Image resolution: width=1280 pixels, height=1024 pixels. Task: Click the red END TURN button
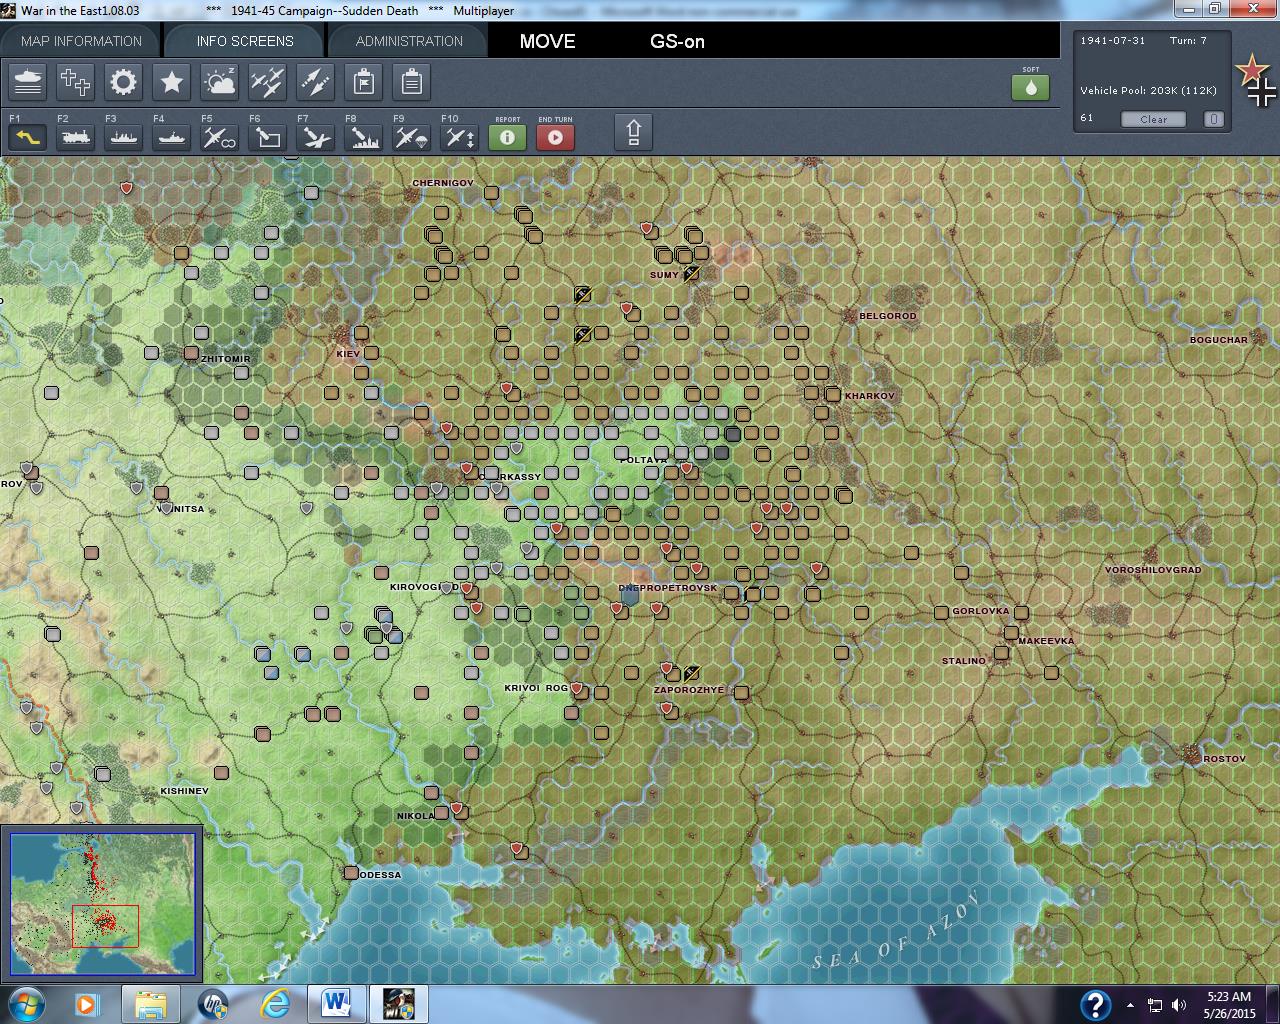pyautogui.click(x=556, y=137)
